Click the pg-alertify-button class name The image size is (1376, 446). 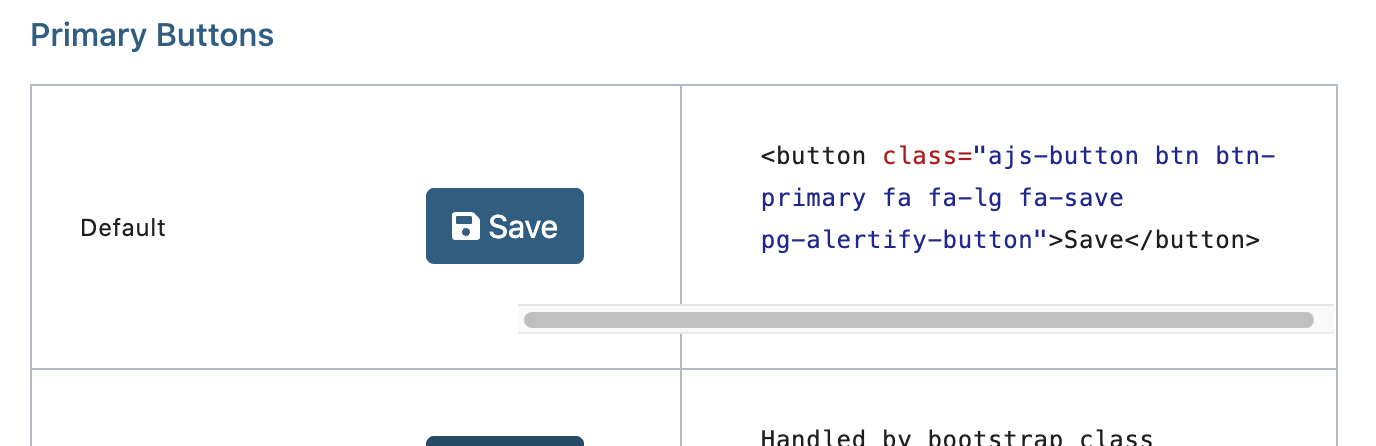pos(897,240)
